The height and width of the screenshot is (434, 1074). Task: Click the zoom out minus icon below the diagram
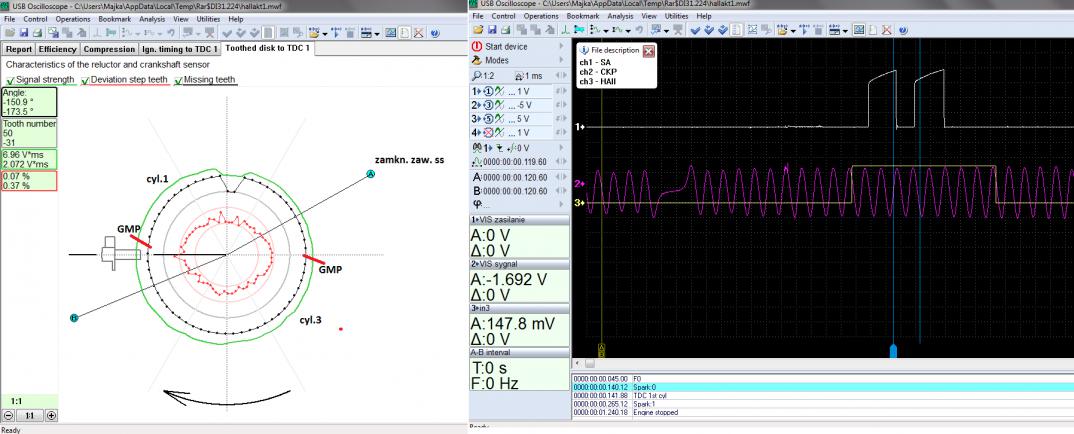9,415
